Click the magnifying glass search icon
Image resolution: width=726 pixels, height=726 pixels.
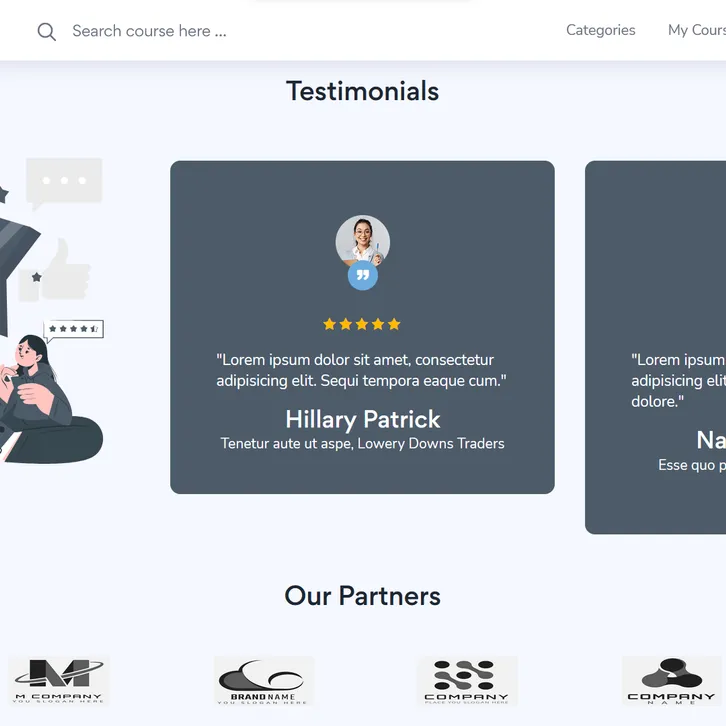coord(46,31)
